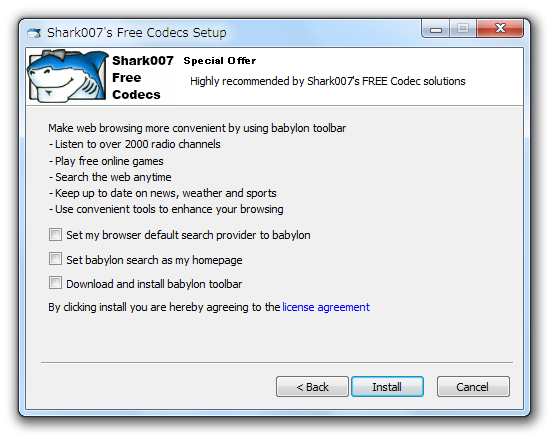
Task: Click the Make web browsing more convenient line
Action: [197, 128]
